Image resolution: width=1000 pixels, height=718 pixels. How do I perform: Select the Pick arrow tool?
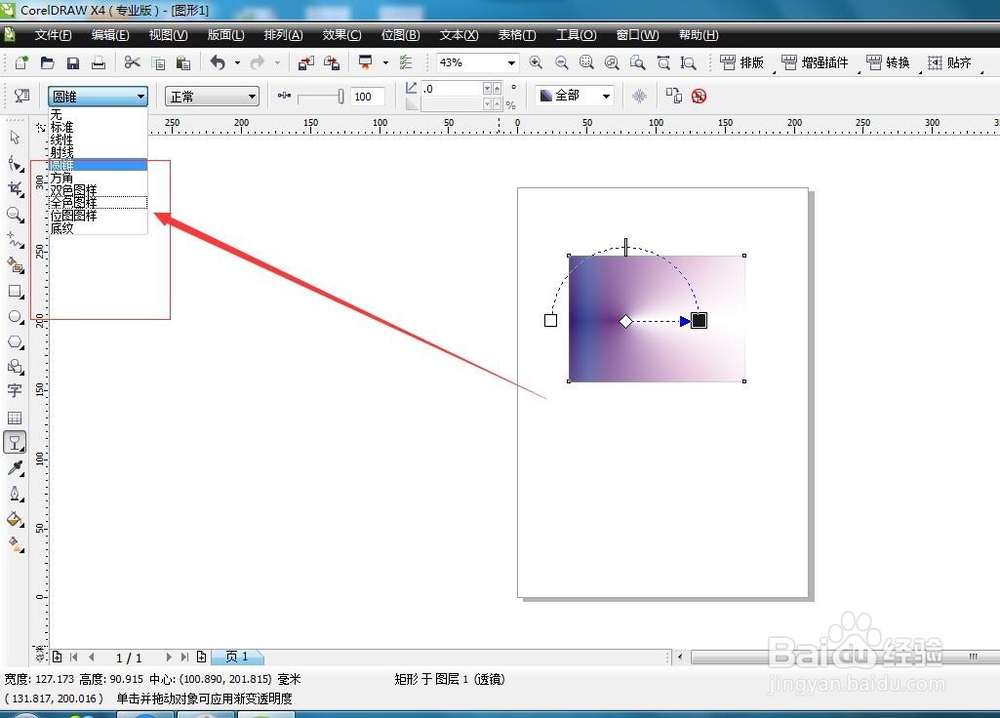15,138
